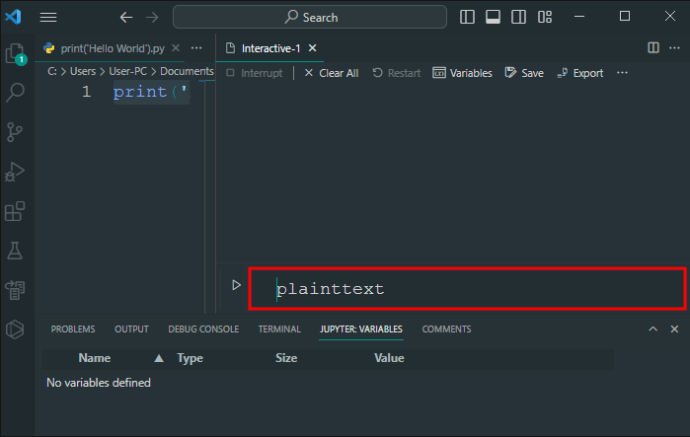Click the C: breadcrumb segment

pyautogui.click(x=52, y=71)
